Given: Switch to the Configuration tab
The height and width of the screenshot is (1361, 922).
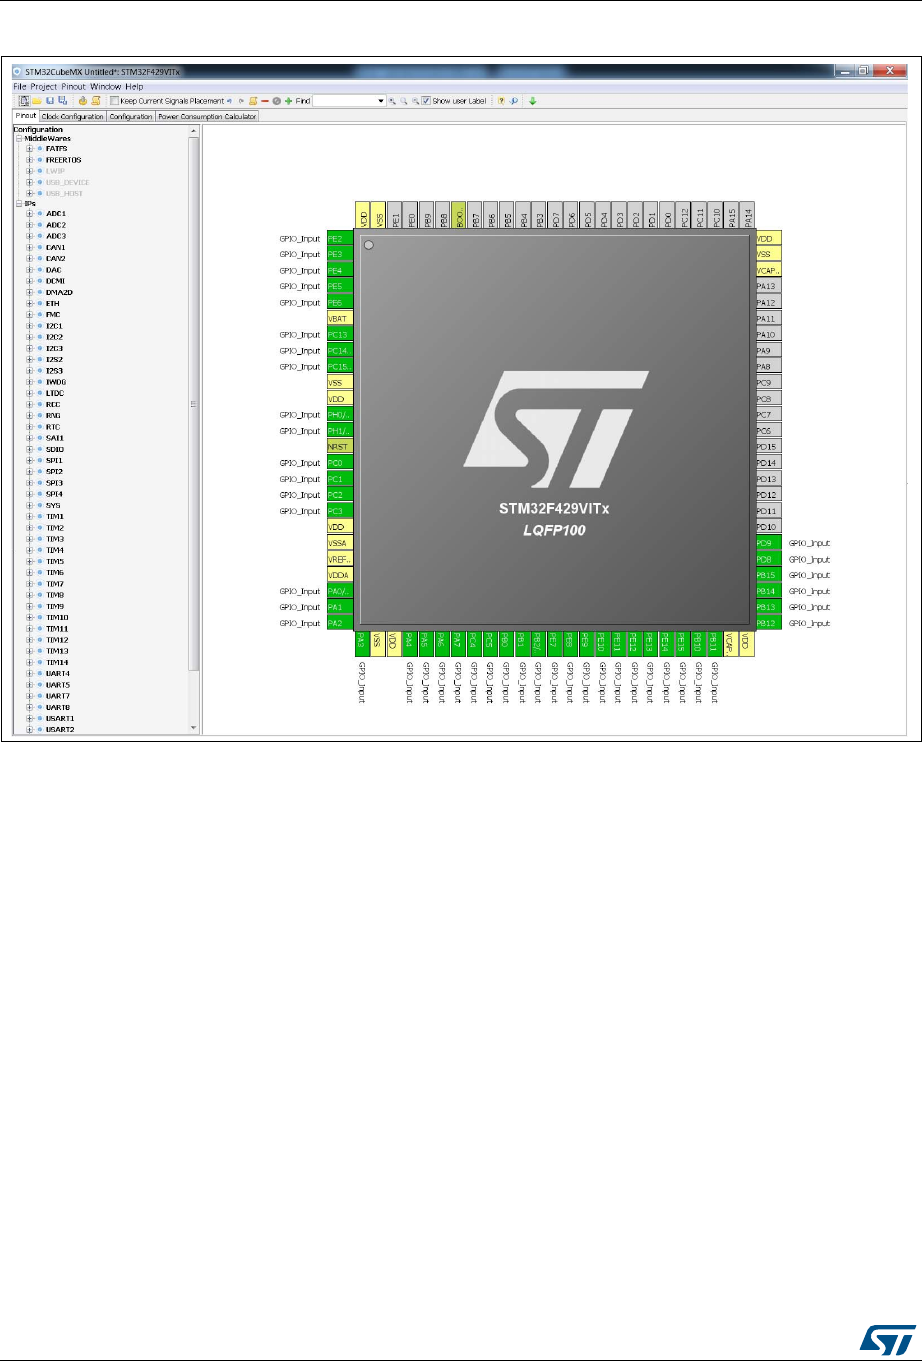Looking at the screenshot, I should tap(131, 116).
